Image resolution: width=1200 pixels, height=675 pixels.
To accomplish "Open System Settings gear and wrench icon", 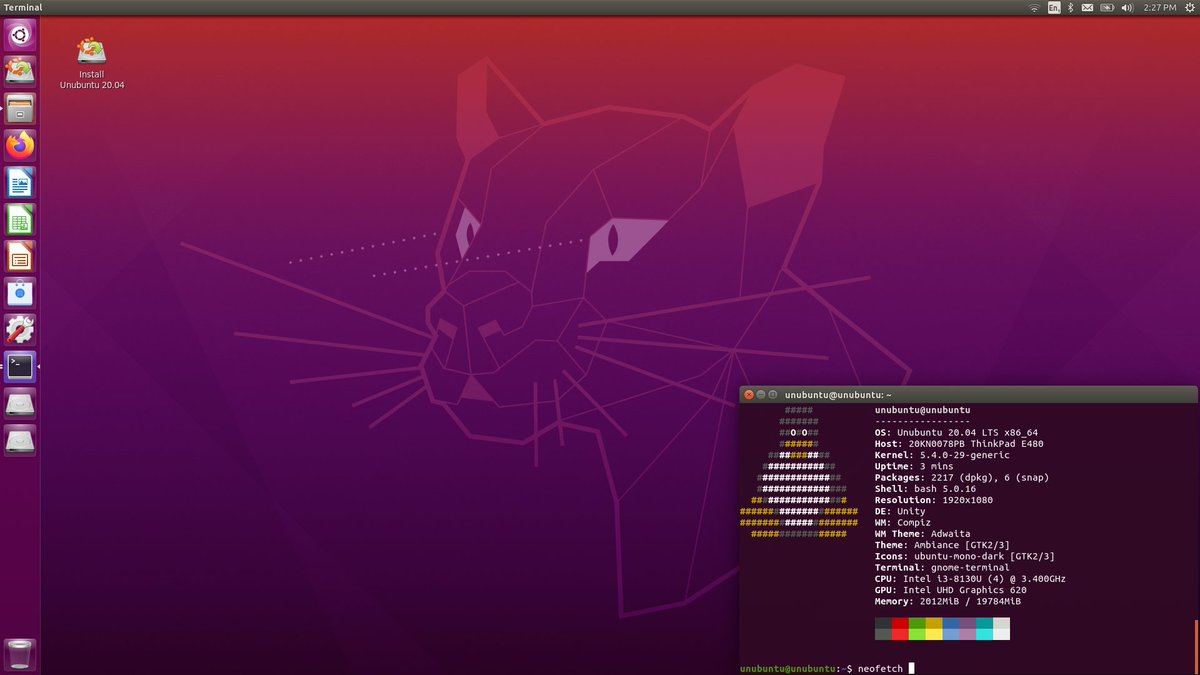I will tap(20, 330).
